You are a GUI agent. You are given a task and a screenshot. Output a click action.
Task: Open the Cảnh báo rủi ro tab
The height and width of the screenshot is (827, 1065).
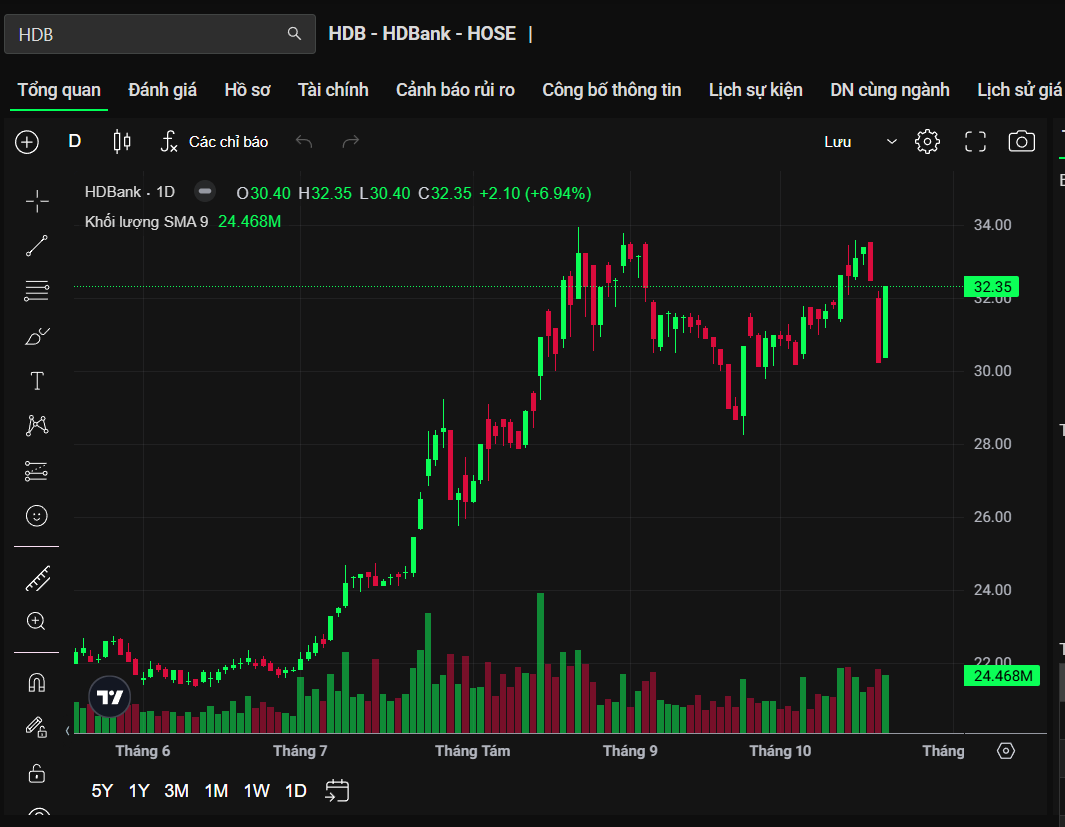455,90
